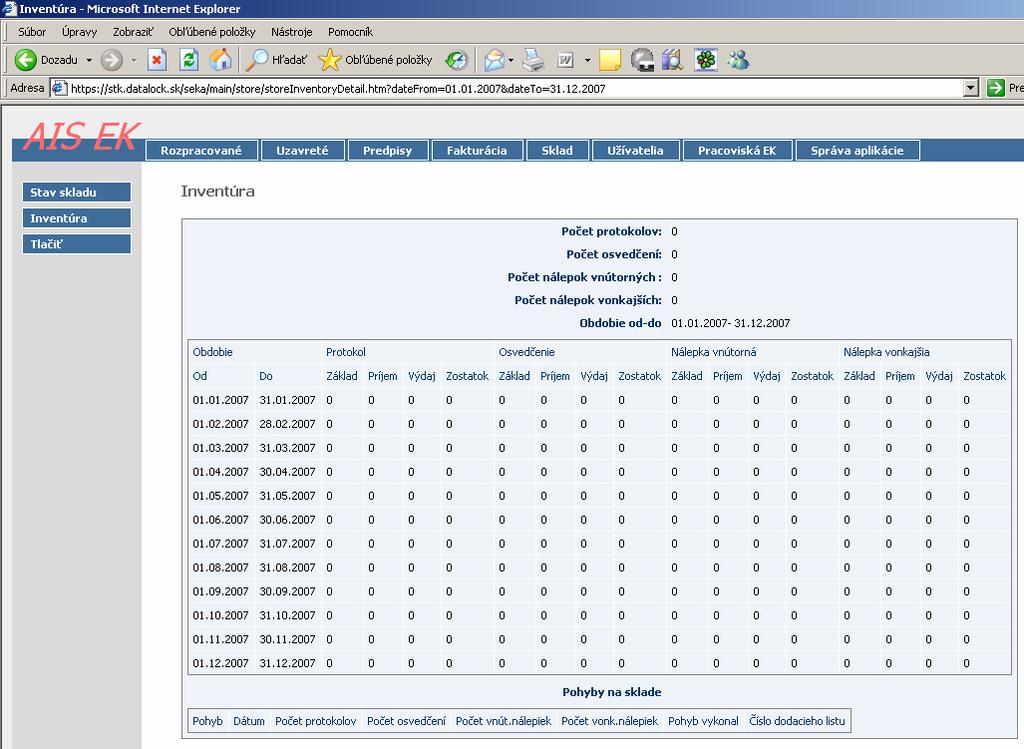Viewport: 1024px width, 749px height.
Task: Click the Print printer icon
Action: (x=534, y=60)
